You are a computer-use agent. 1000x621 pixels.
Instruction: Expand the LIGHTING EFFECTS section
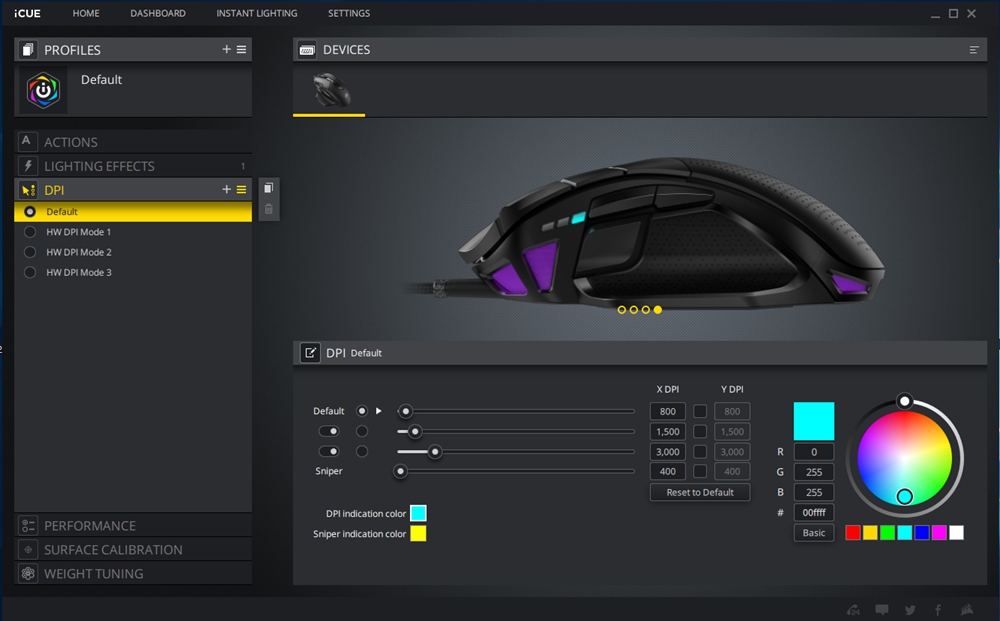click(133, 166)
